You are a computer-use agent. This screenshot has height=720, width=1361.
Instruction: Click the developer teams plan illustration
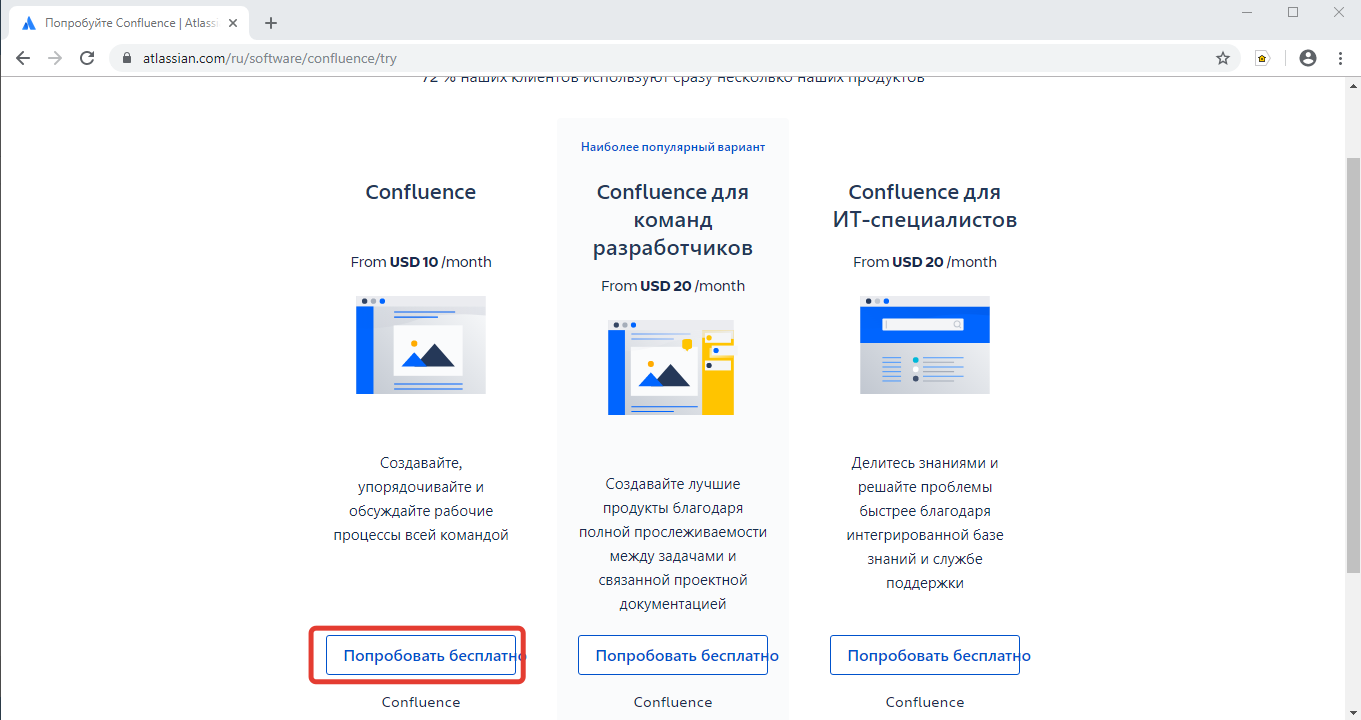point(671,367)
